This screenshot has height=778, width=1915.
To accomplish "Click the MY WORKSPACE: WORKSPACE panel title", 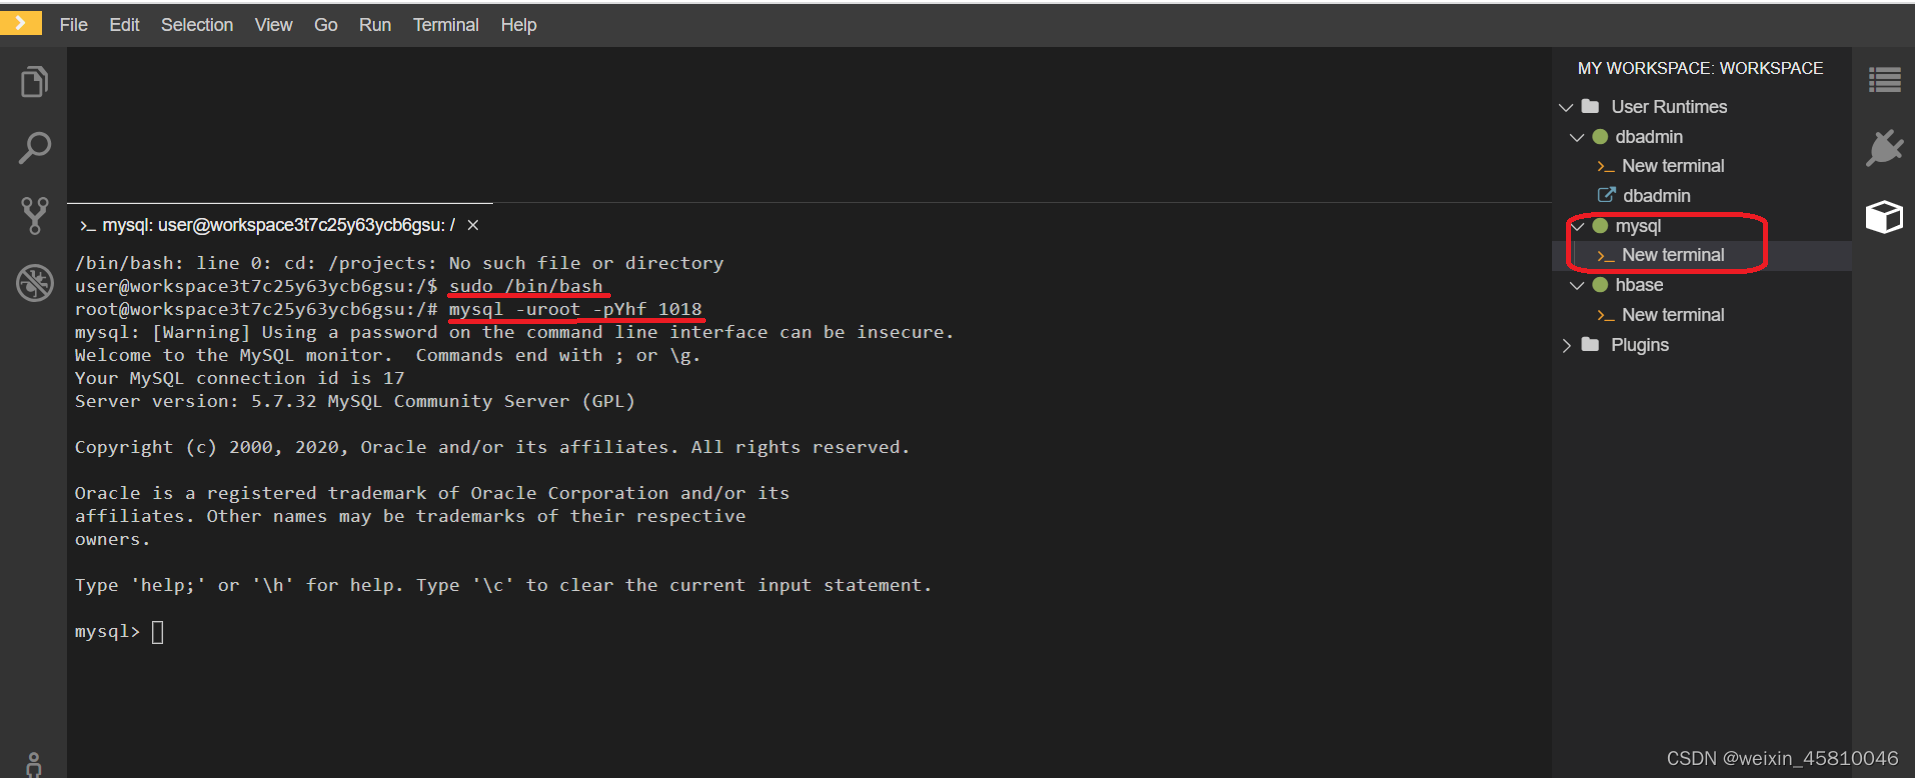I will pyautogui.click(x=1700, y=68).
